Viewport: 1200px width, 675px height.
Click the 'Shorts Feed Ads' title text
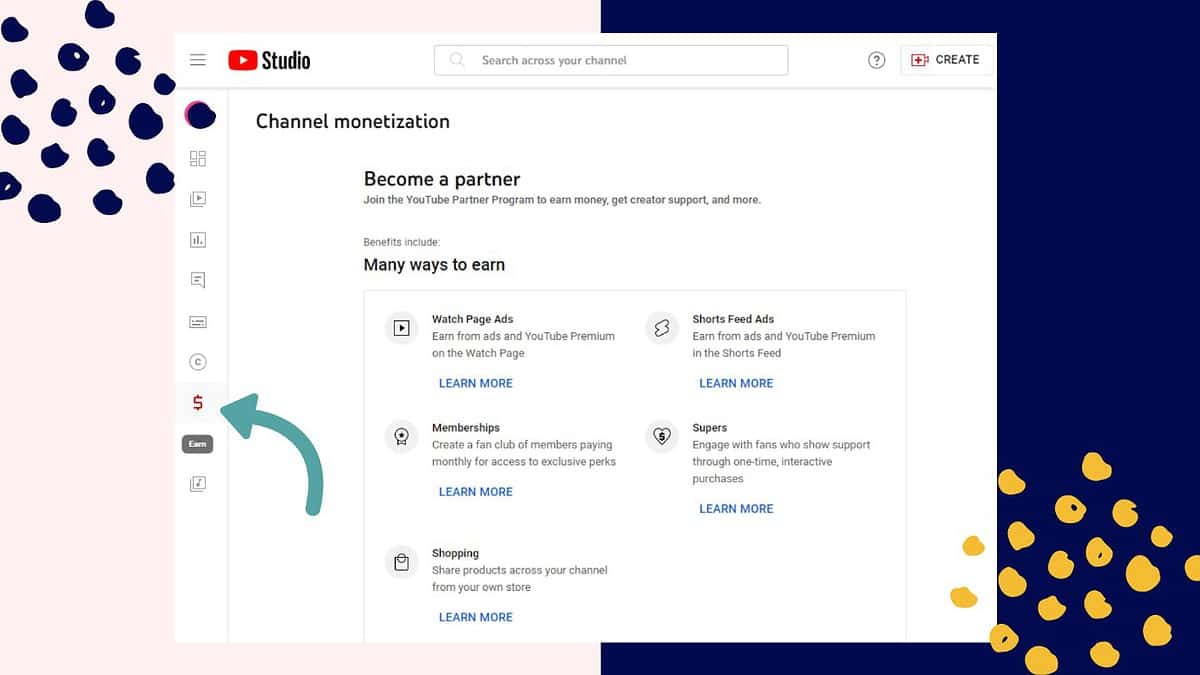click(x=733, y=319)
